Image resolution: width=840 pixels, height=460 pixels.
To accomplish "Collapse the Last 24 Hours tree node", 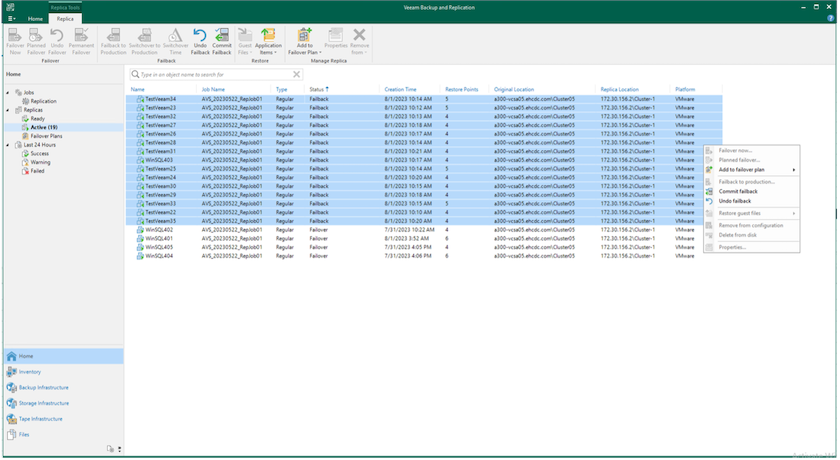I will coord(8,145).
